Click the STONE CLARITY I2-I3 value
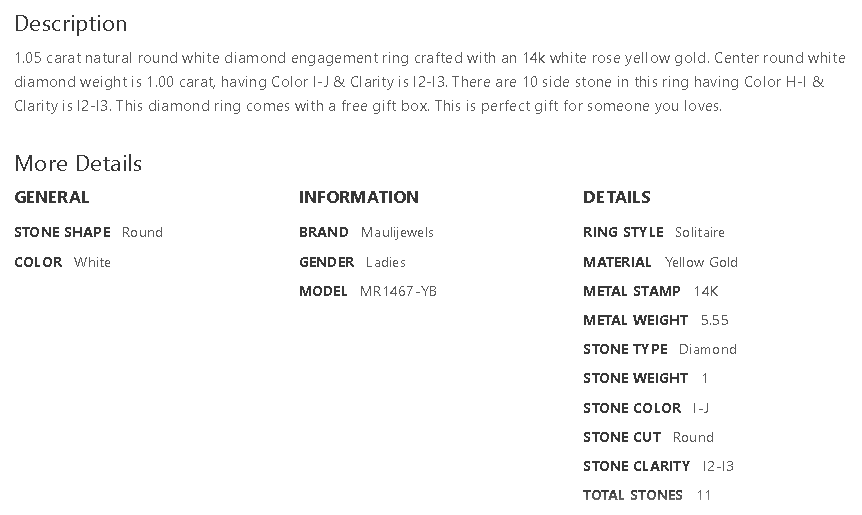This screenshot has width=862, height=515. pyautogui.click(x=718, y=466)
